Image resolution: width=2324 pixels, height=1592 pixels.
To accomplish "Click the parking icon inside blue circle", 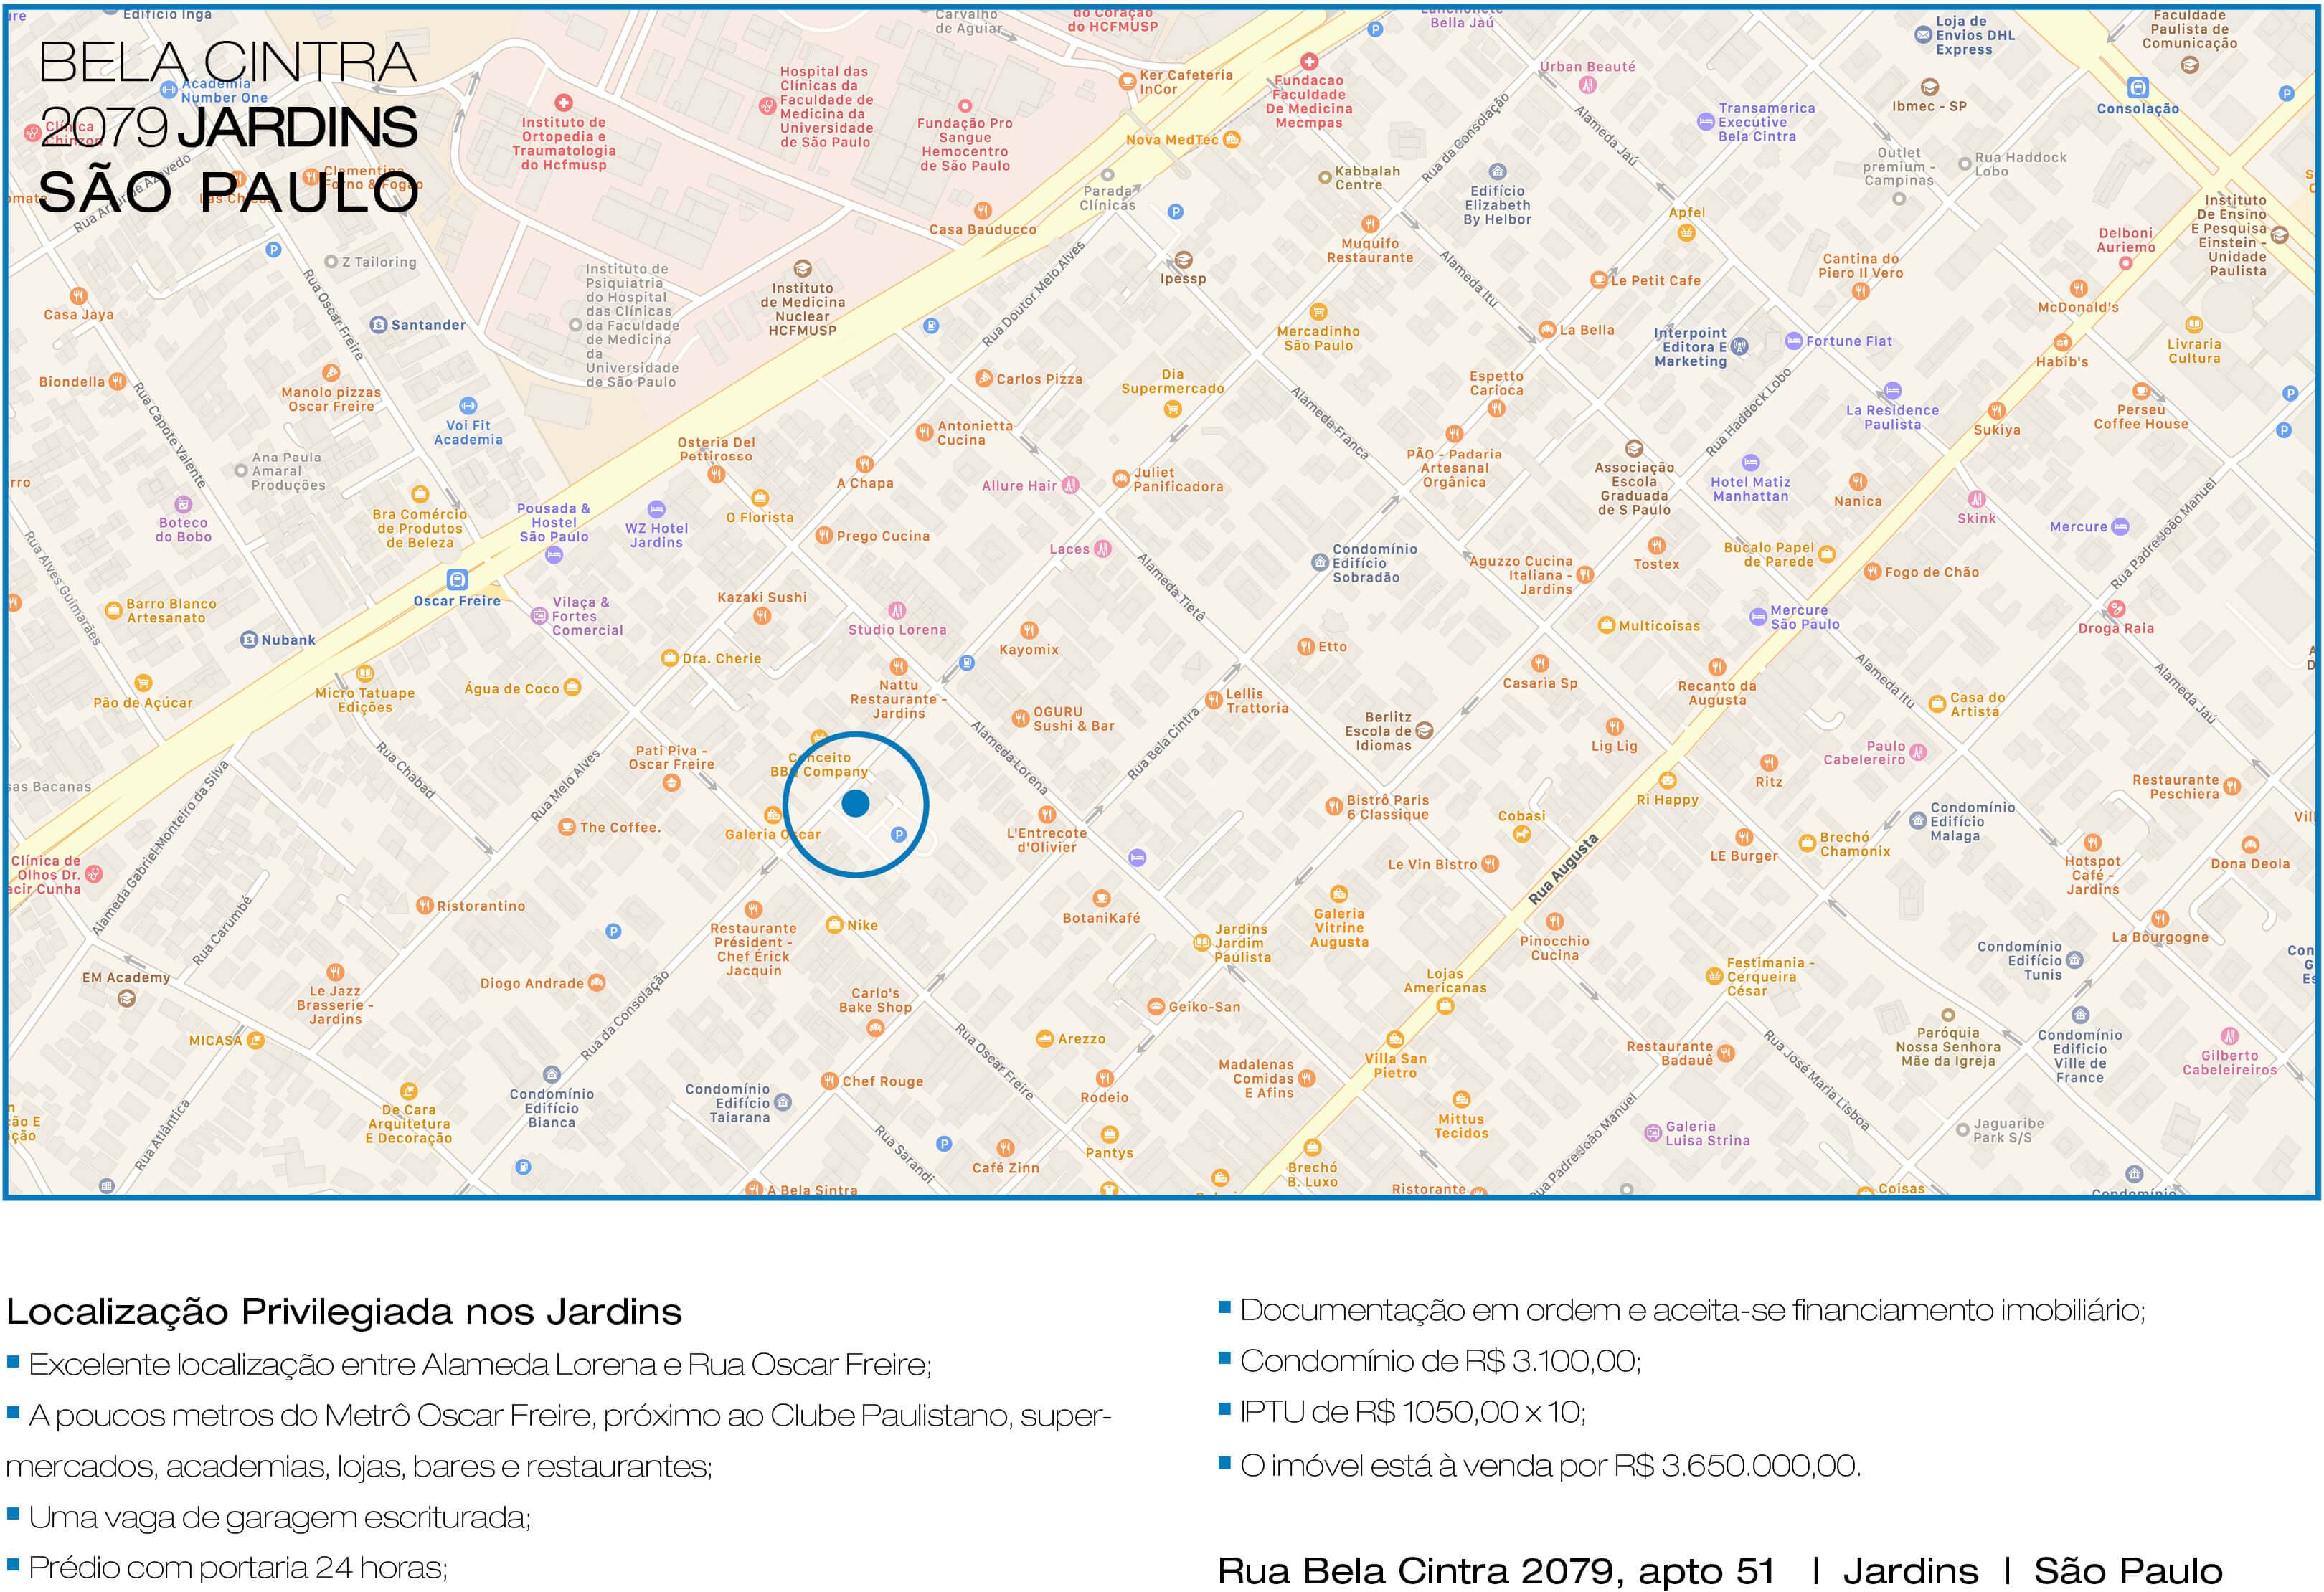I will (898, 835).
